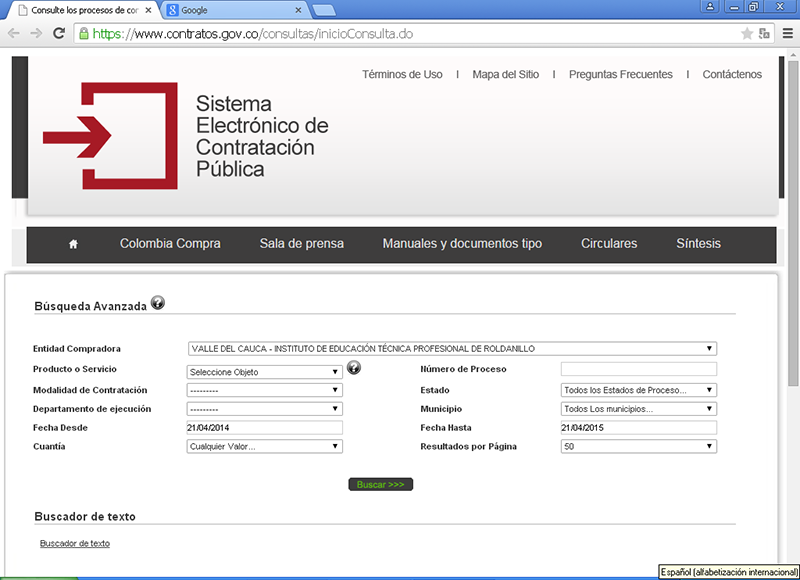Expand the Modalidad de Contratación dropdown
This screenshot has height=580, width=800.
tap(264, 390)
